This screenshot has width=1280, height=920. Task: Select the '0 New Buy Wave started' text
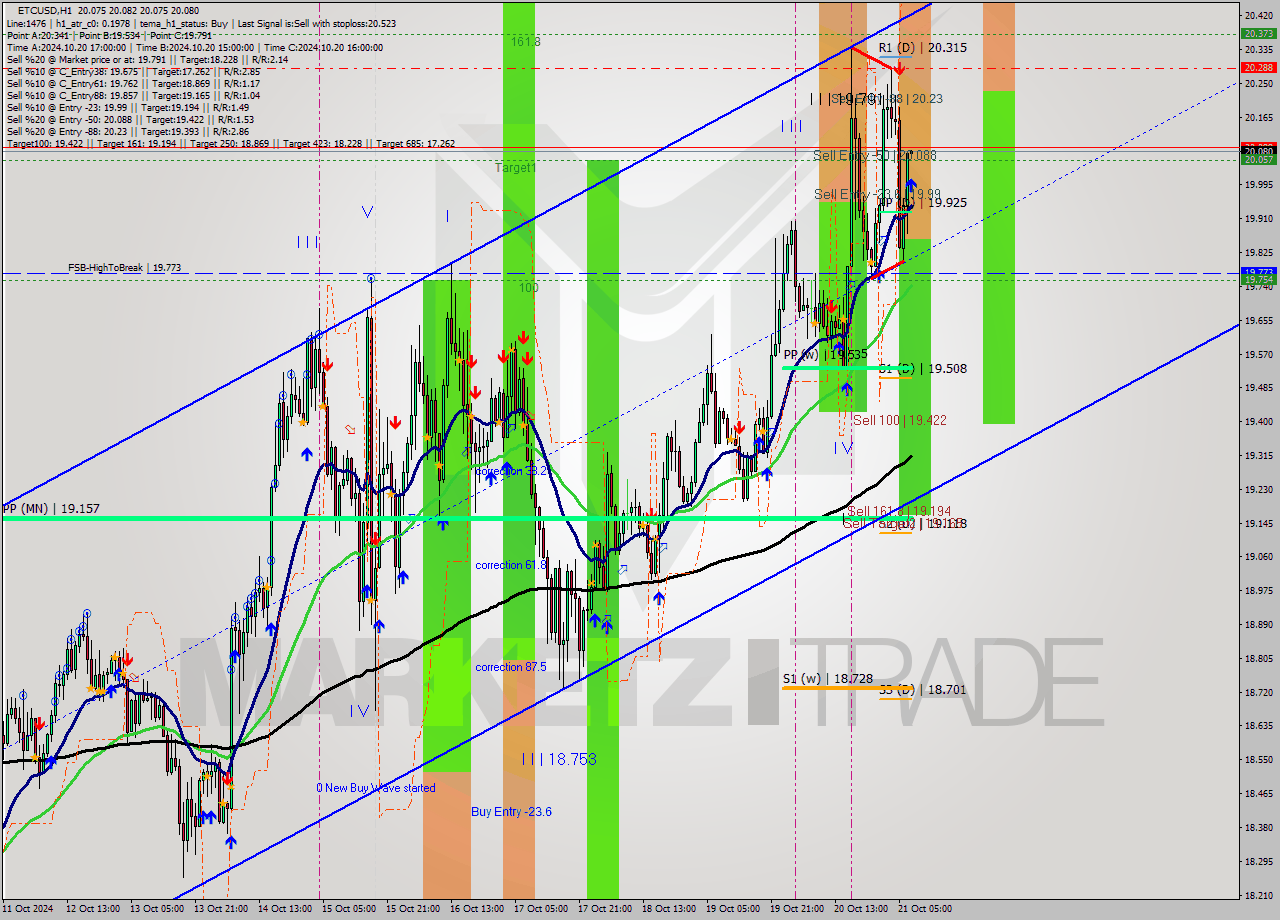point(376,788)
